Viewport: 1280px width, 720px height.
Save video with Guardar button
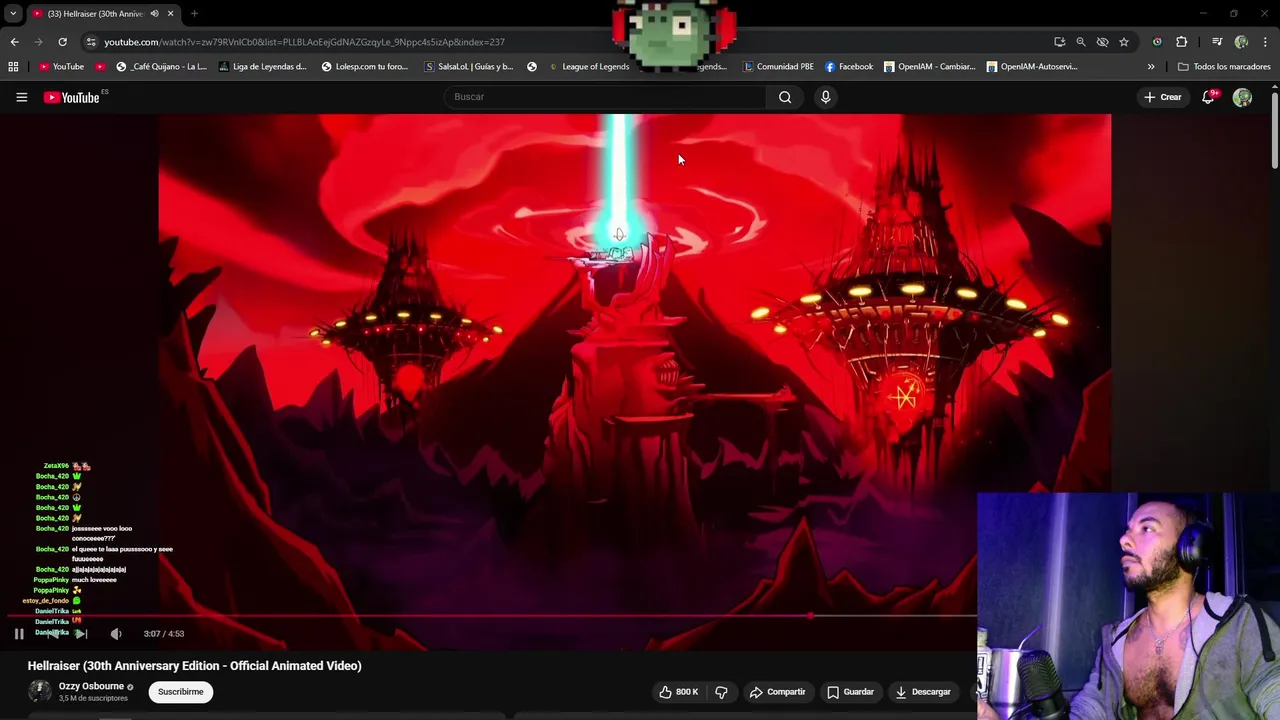click(850, 692)
